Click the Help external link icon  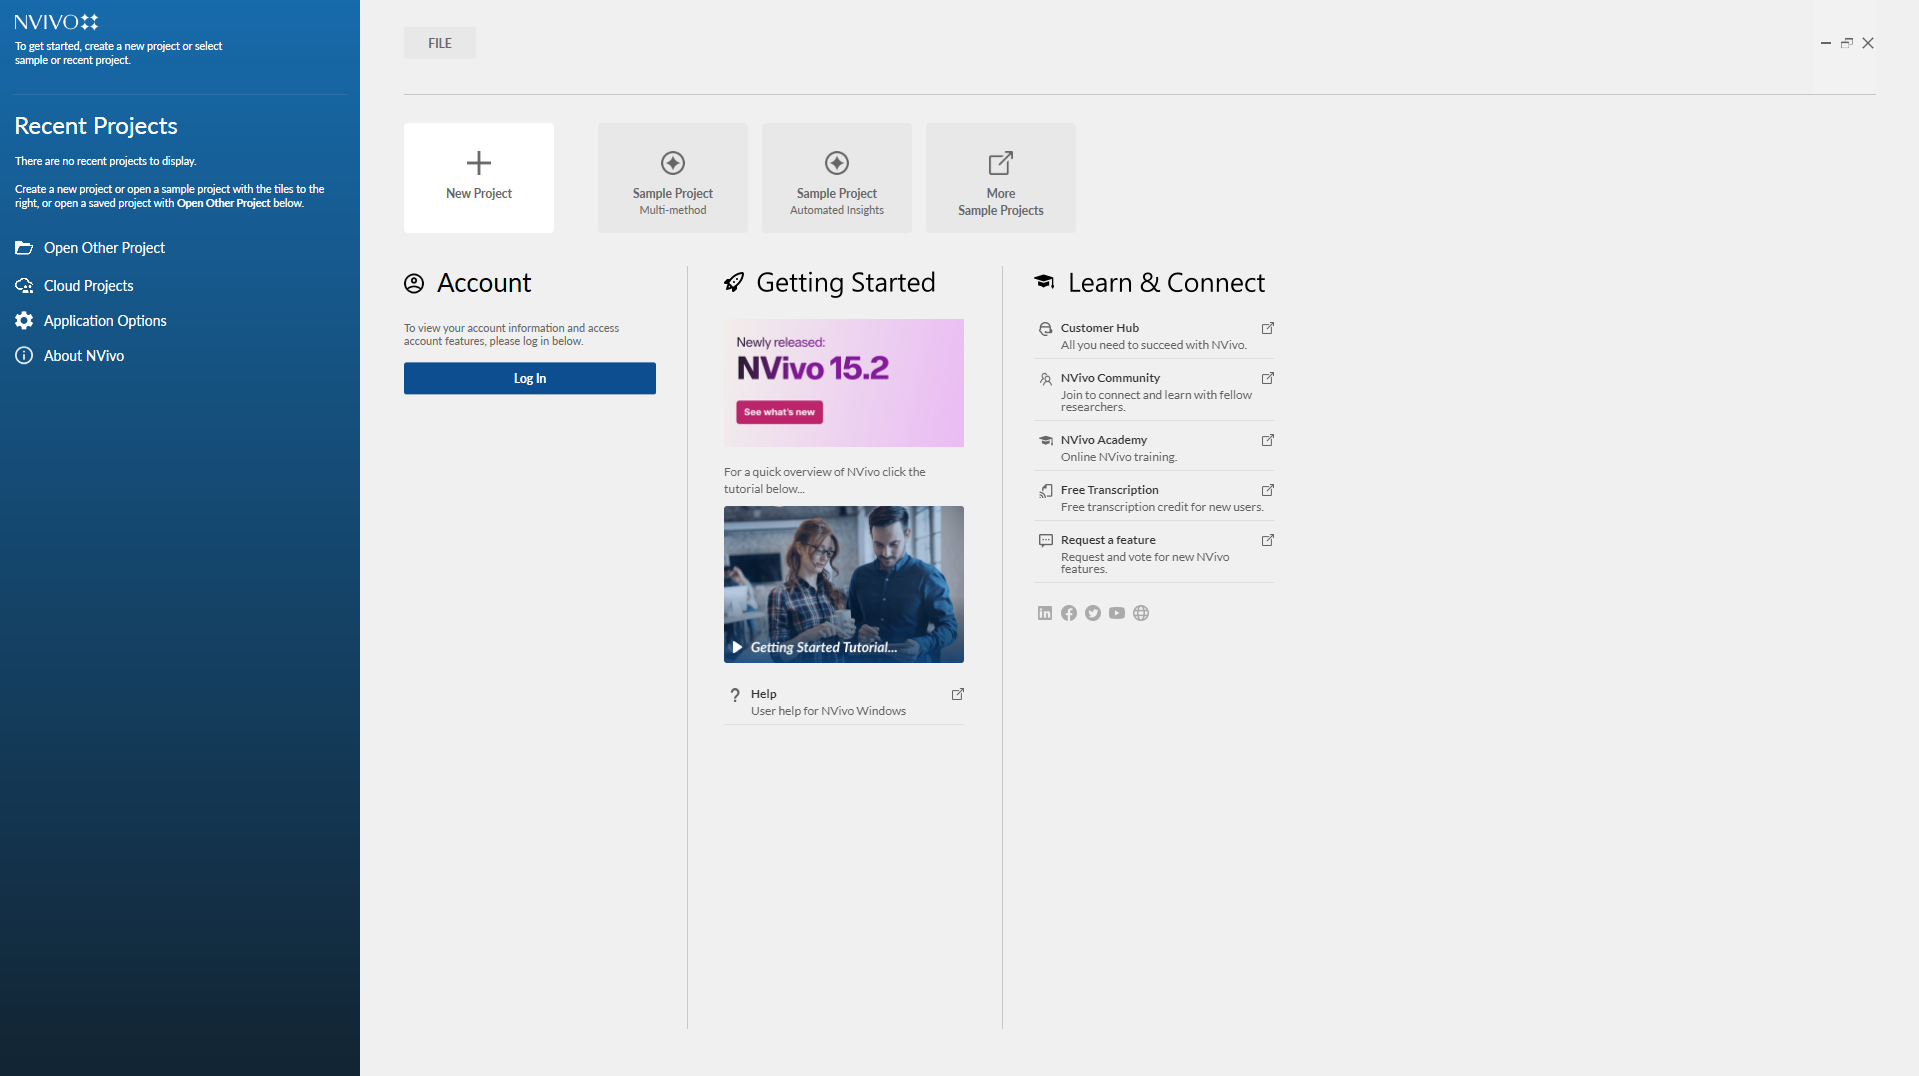click(957, 694)
